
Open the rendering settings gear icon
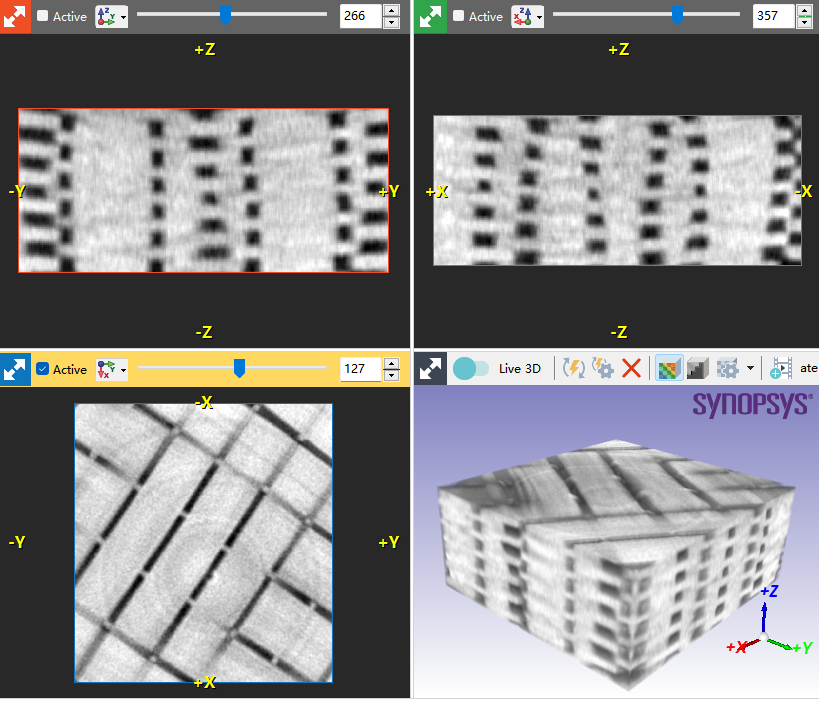[600, 367]
